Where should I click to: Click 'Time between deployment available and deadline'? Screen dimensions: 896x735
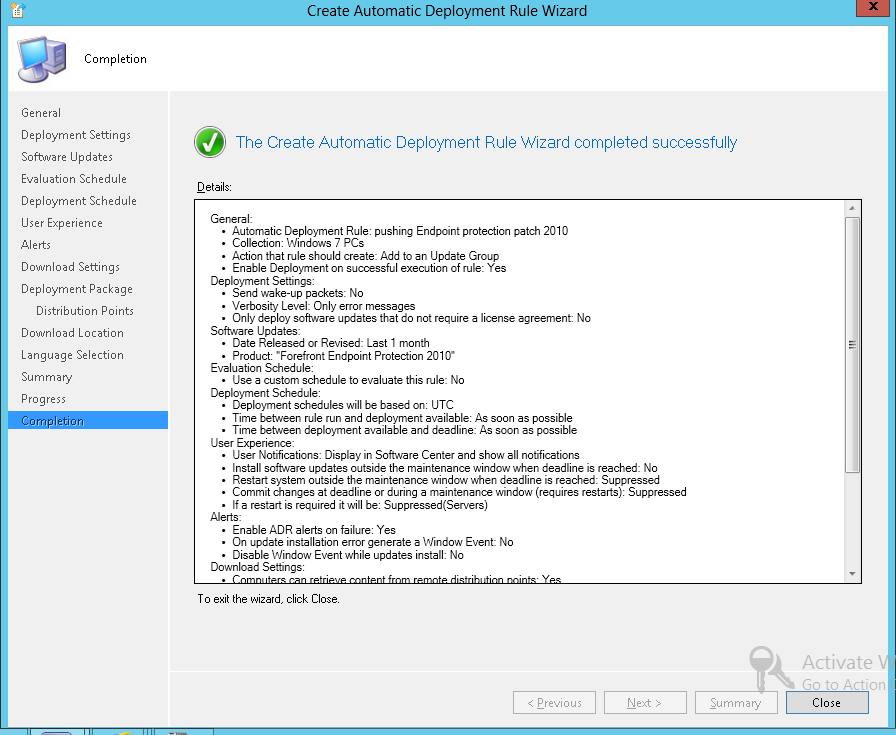405,430
